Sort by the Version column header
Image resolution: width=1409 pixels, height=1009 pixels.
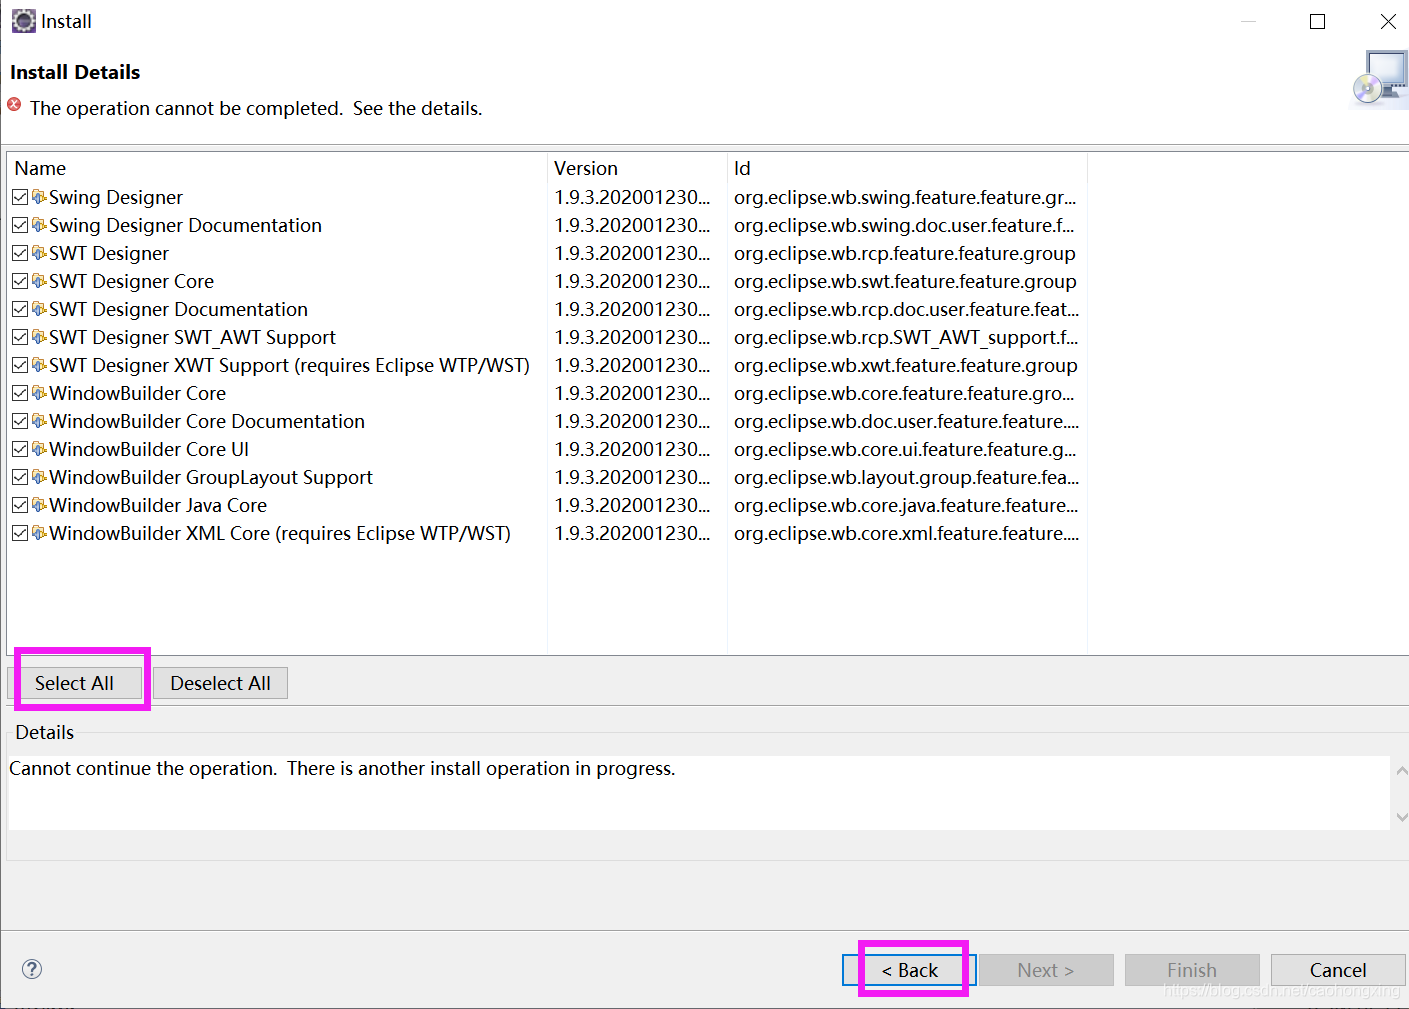(637, 168)
